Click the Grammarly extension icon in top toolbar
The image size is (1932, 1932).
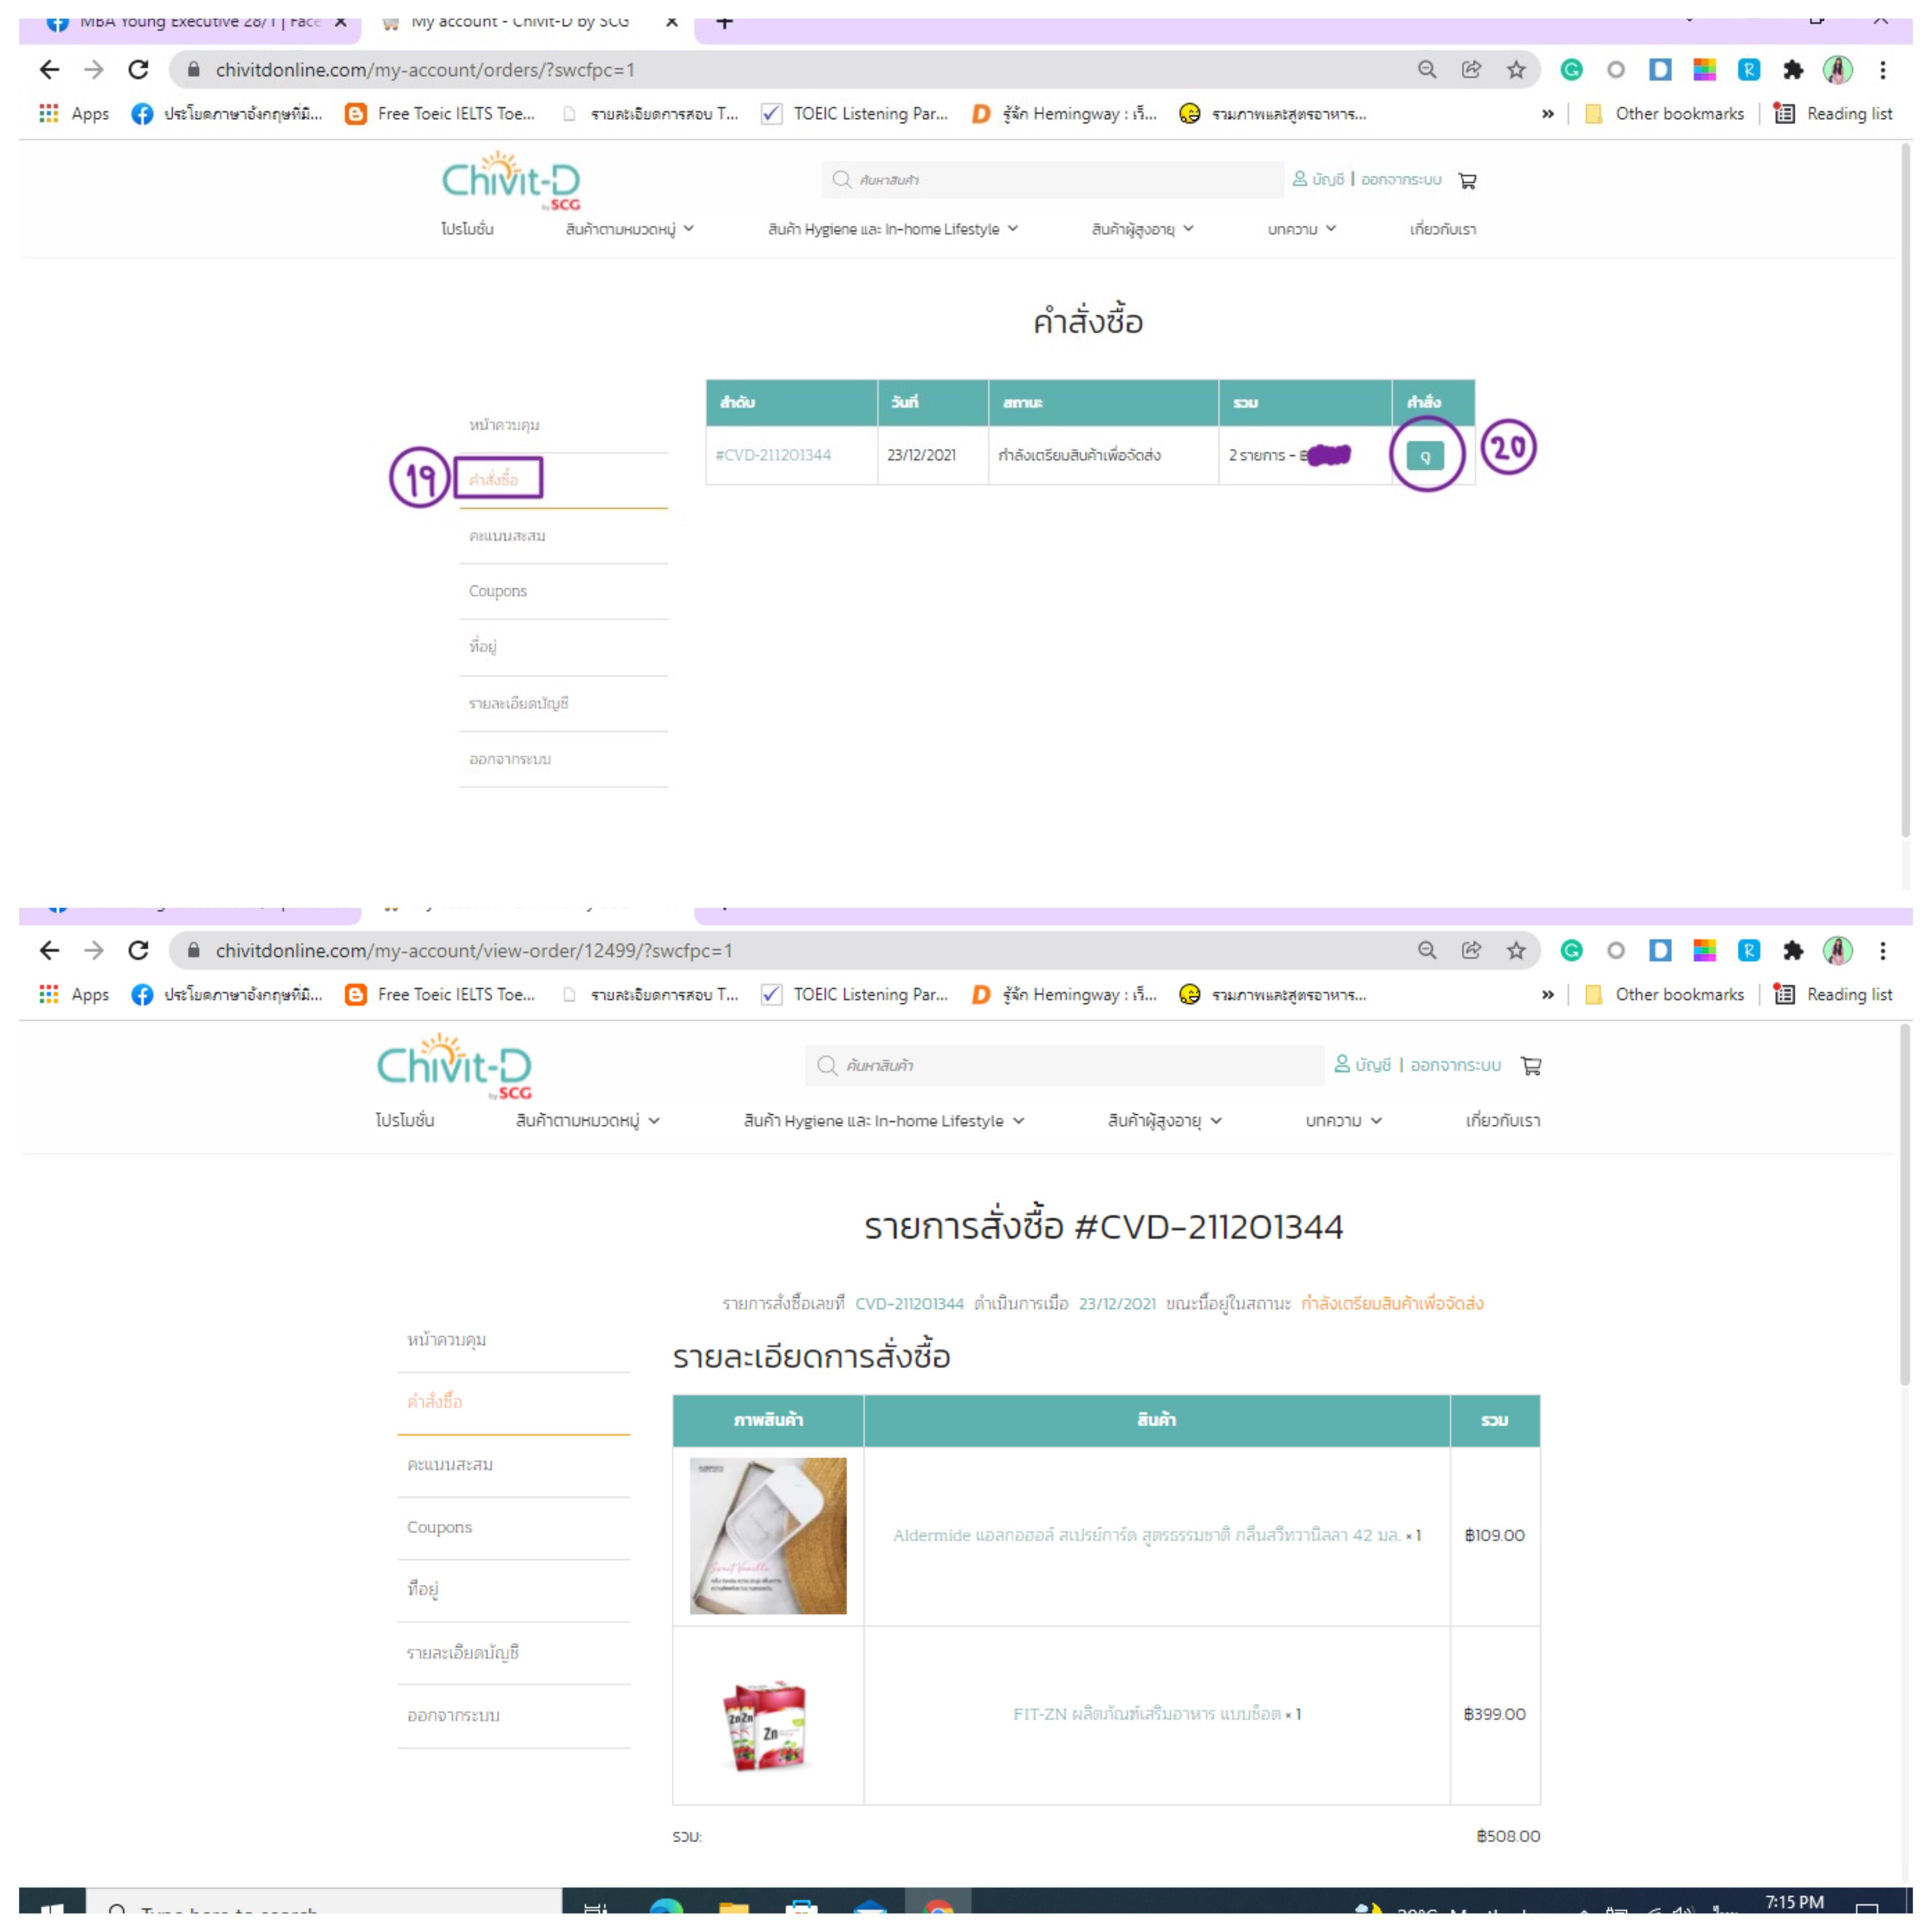pos(1572,70)
